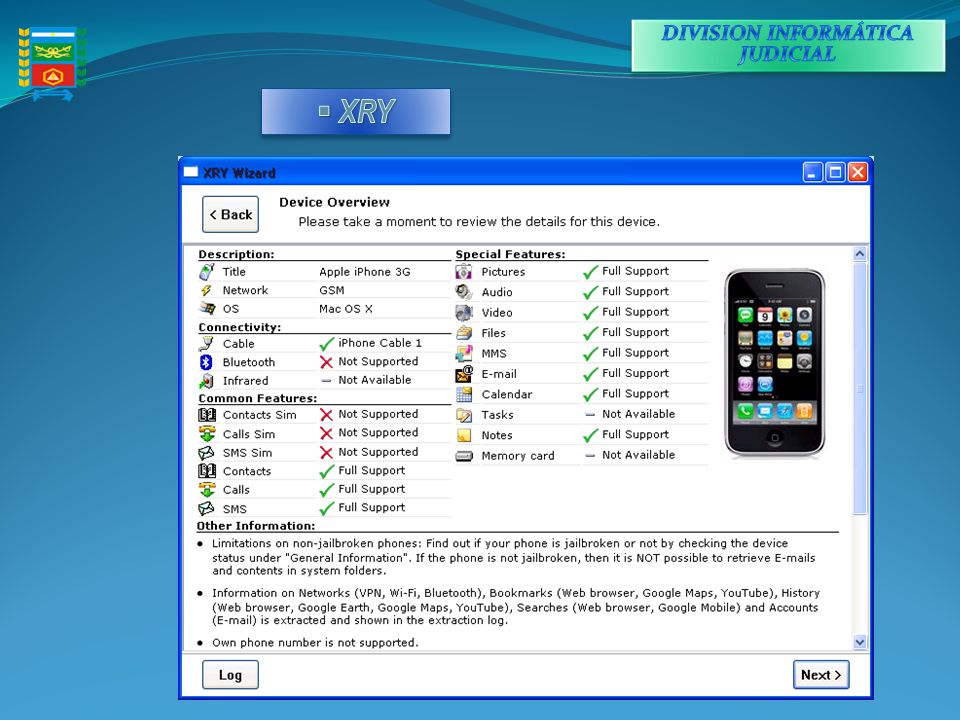Click the Contacts book icon

207,471
